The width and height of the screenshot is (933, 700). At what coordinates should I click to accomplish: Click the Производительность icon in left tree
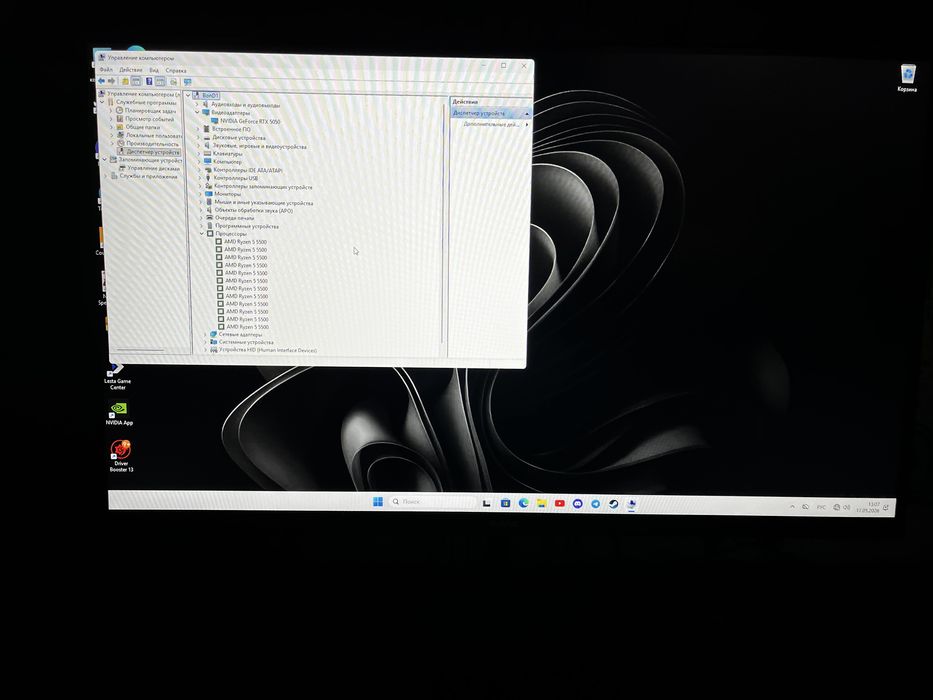click(x=121, y=143)
